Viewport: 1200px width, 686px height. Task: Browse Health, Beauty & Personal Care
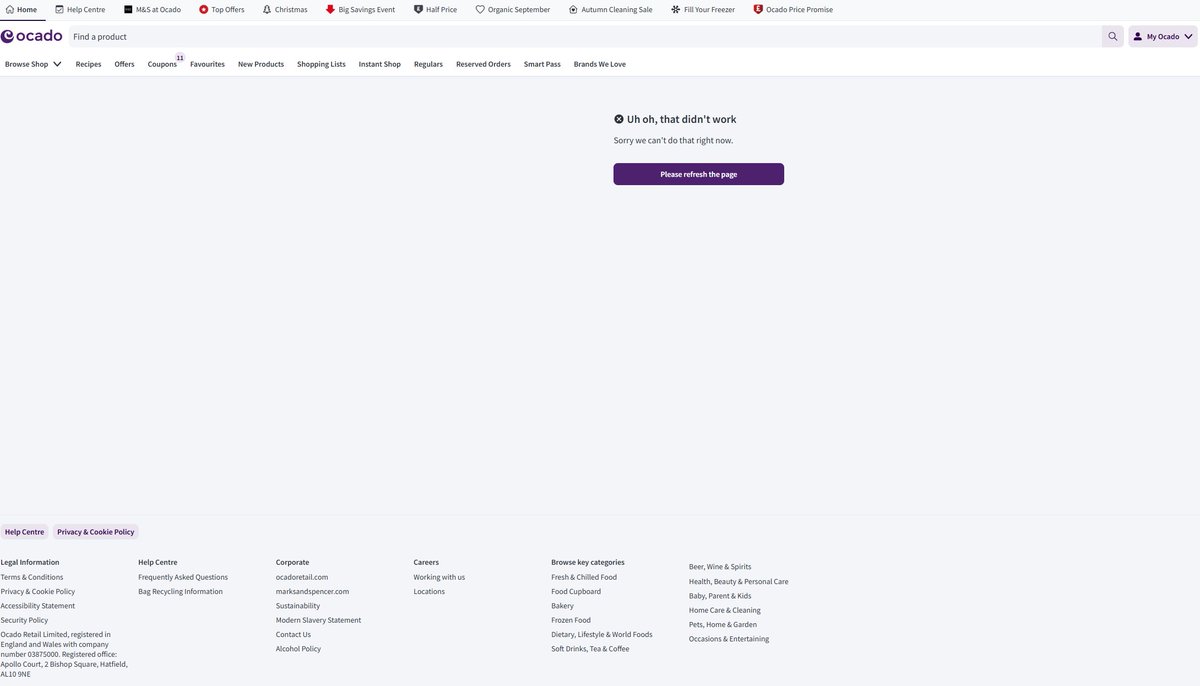(738, 581)
